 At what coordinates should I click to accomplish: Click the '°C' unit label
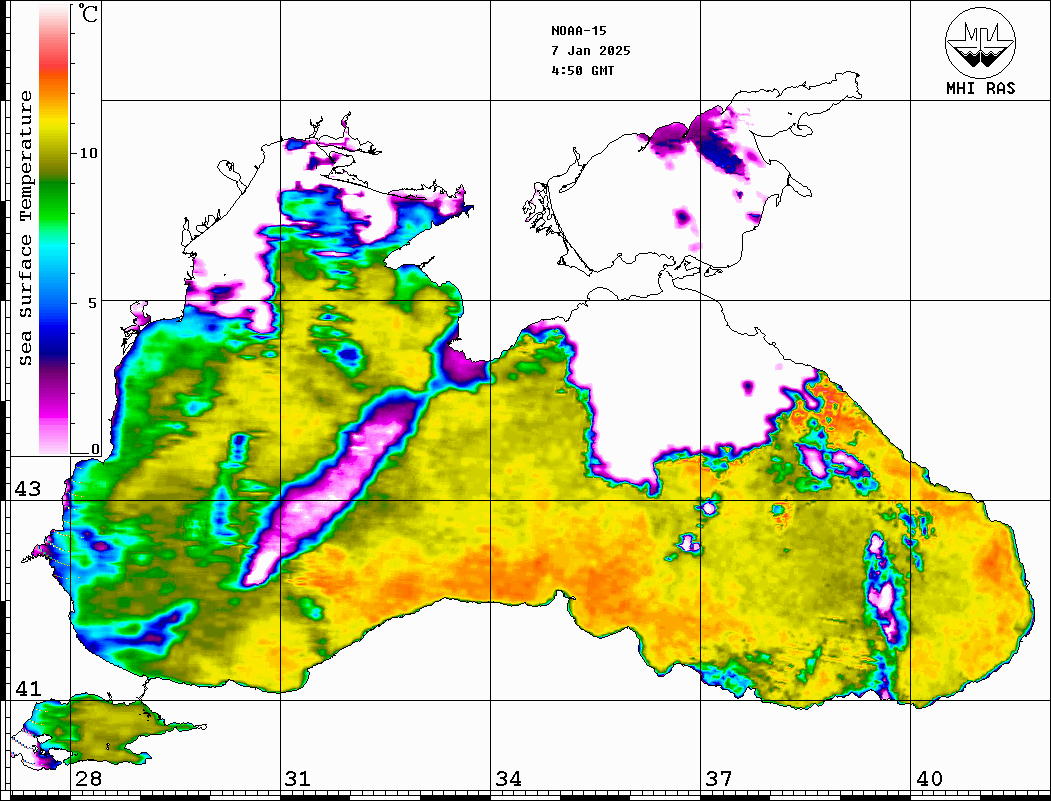(x=88, y=13)
